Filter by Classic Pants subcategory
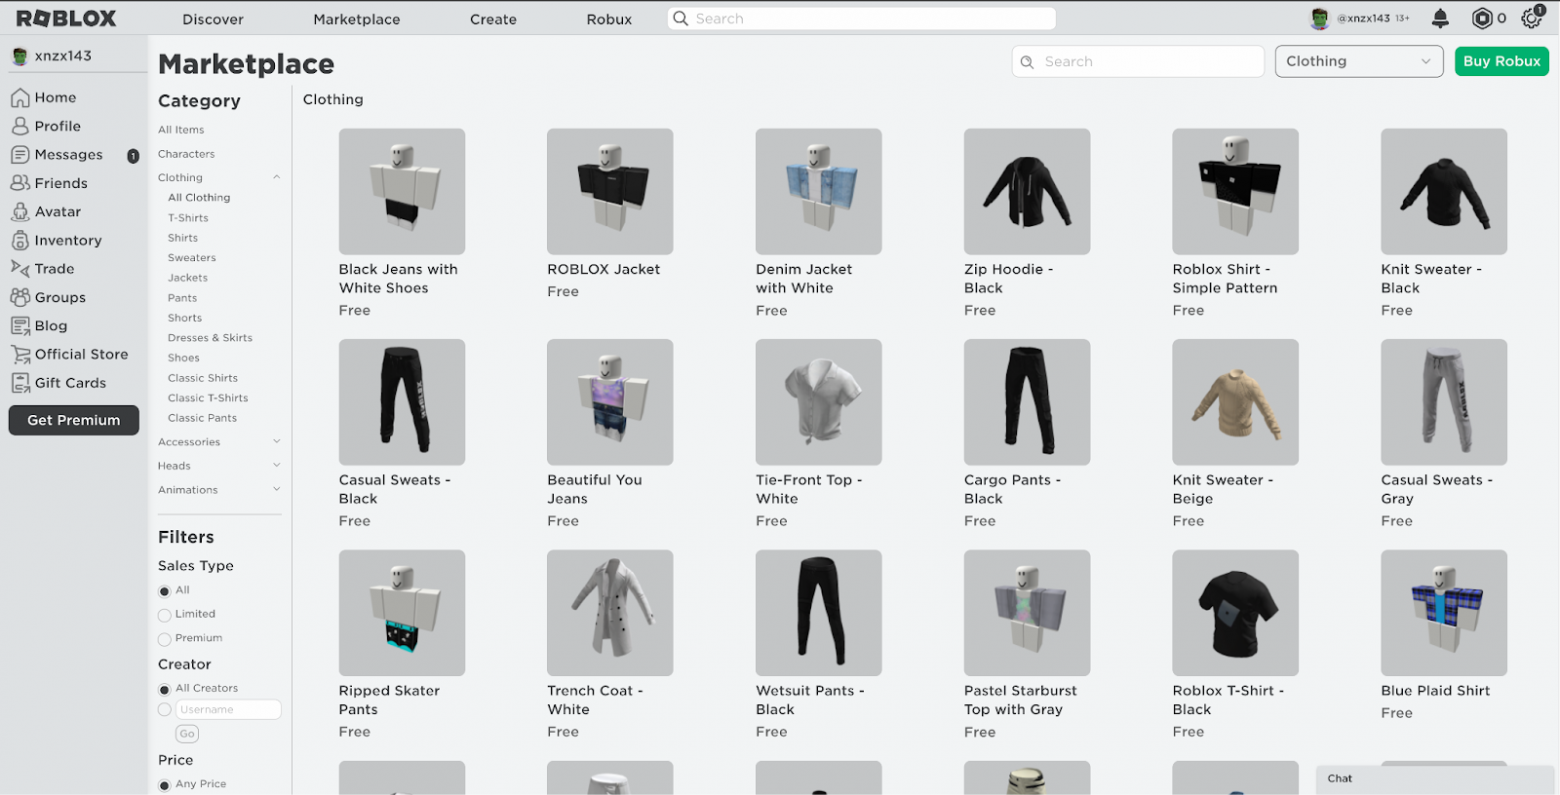Viewport: 1560px width, 795px height. 202,418
